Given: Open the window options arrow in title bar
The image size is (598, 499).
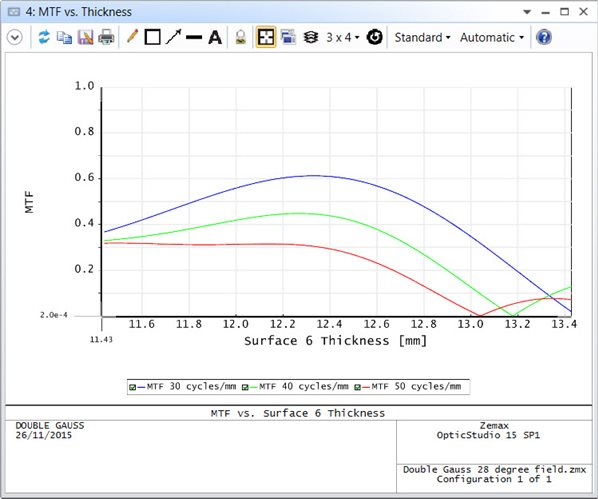Looking at the screenshot, I should pyautogui.click(x=527, y=12).
